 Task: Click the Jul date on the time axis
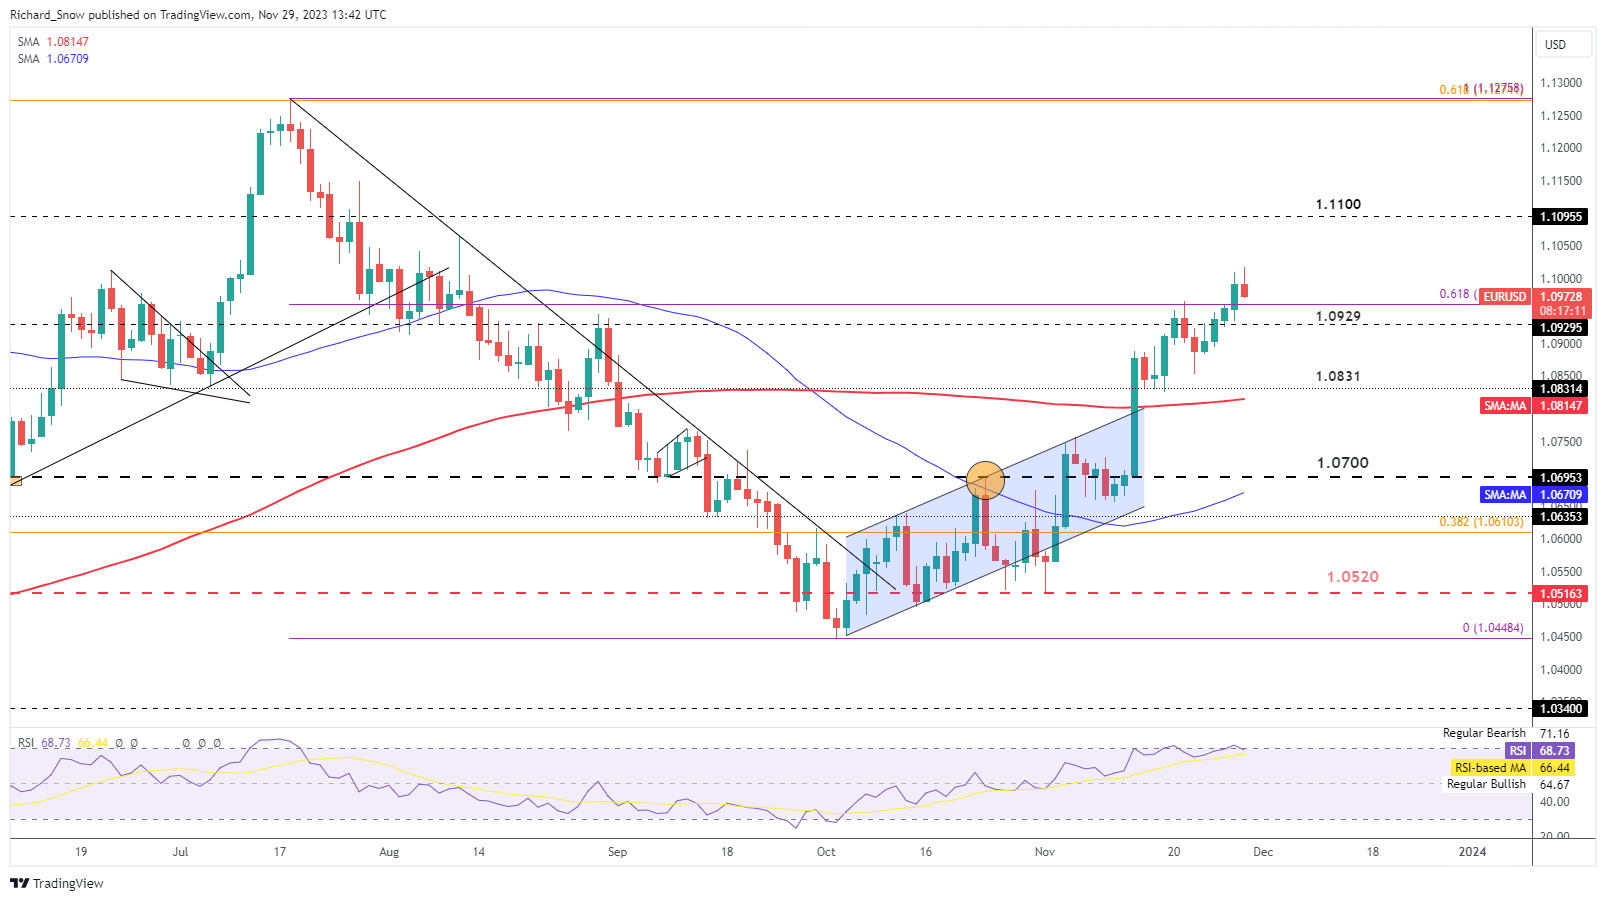(180, 852)
